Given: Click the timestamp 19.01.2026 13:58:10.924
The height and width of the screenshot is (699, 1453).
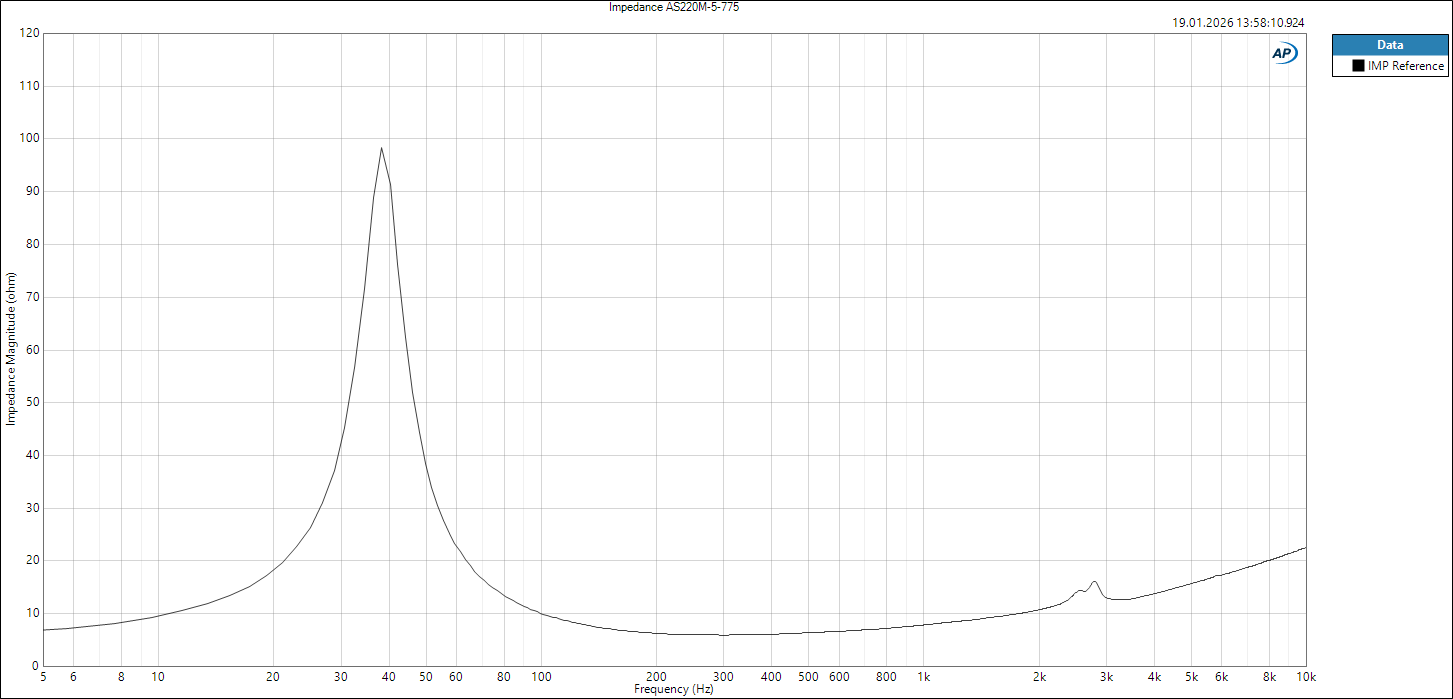Looking at the screenshot, I should click(x=1238, y=22).
